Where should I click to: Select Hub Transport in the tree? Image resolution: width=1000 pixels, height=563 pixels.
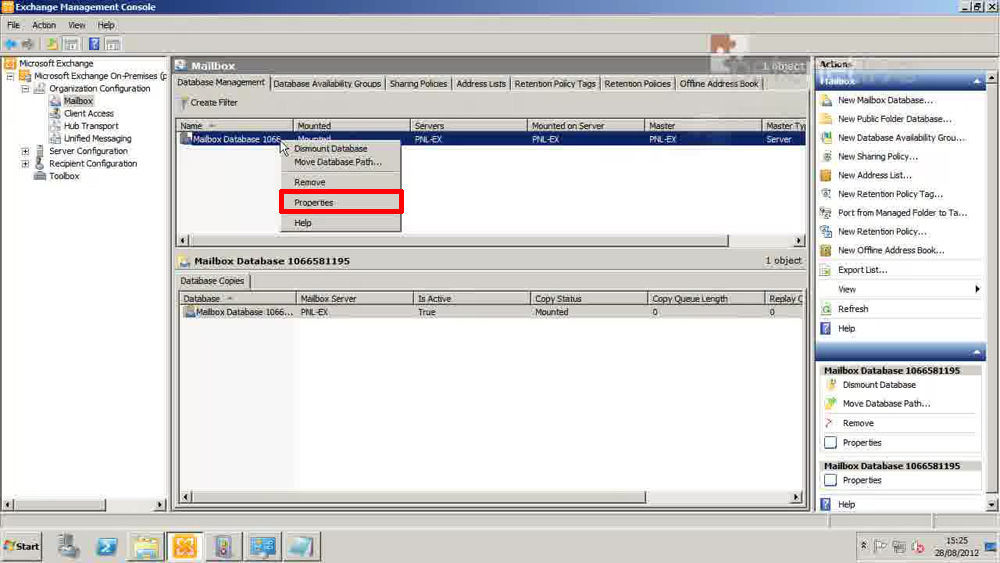click(x=91, y=126)
